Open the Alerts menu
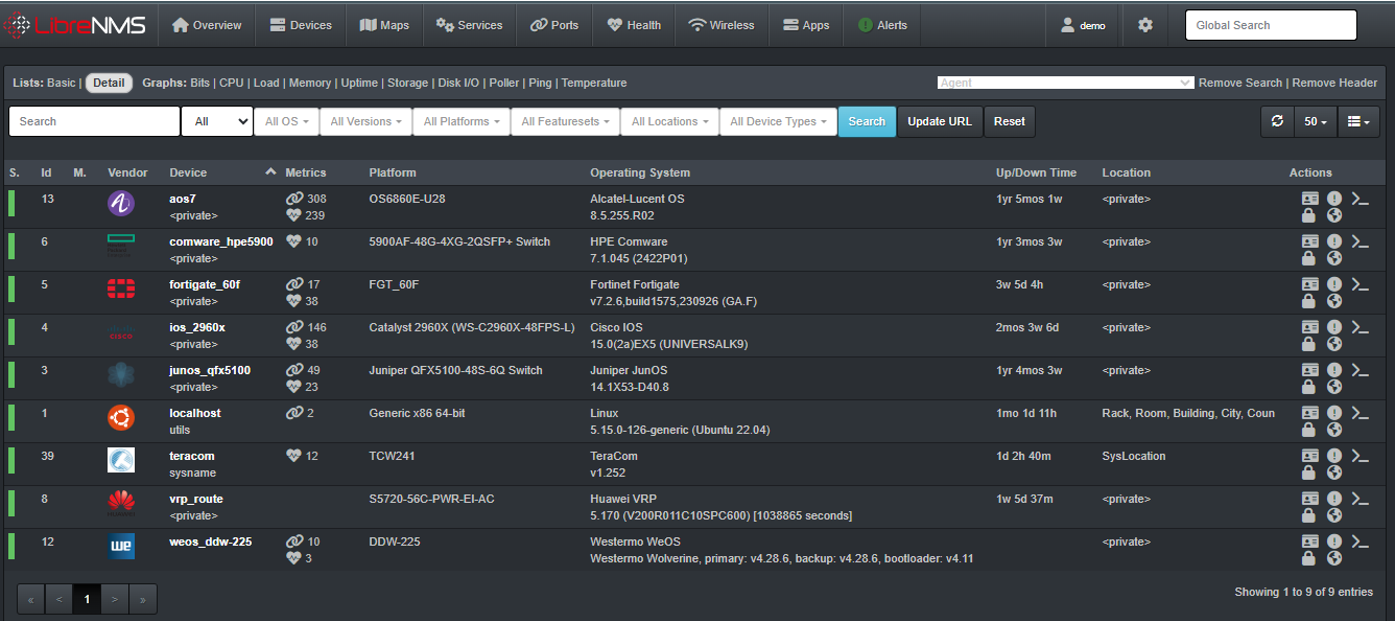Image resolution: width=1396 pixels, height=621 pixels. point(883,25)
